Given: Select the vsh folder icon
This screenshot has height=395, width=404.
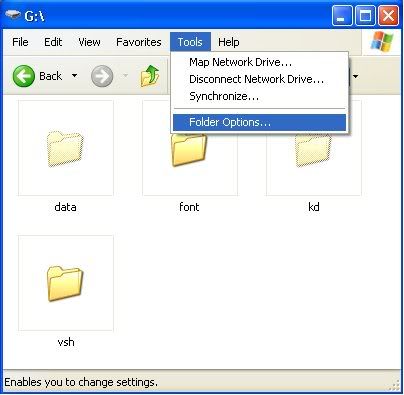Looking at the screenshot, I should click(x=65, y=284).
